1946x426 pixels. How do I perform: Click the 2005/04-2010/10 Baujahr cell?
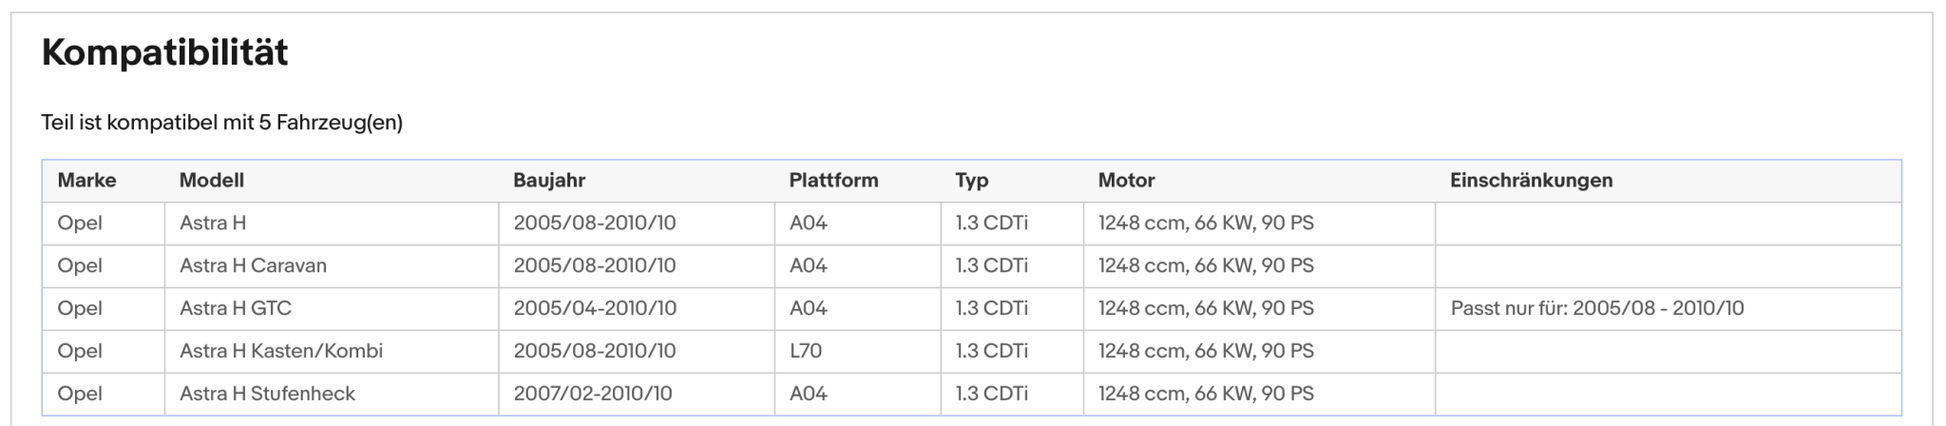click(x=636, y=309)
